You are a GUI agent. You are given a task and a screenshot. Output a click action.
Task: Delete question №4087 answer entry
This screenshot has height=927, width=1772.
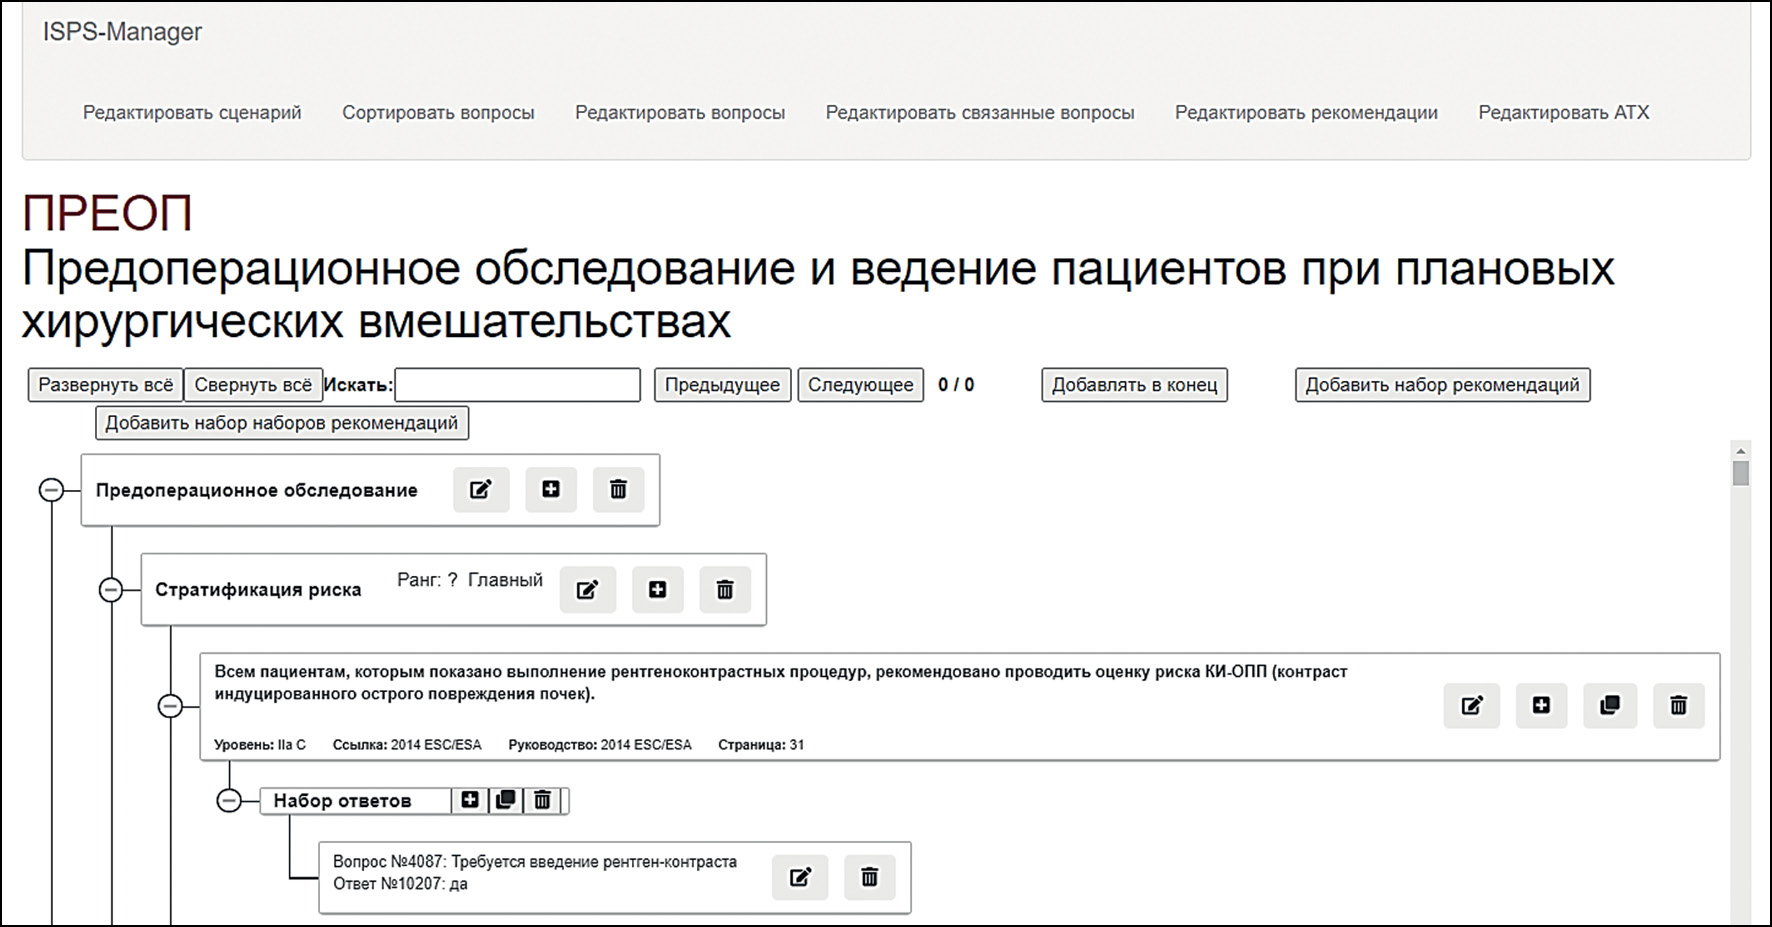click(x=869, y=877)
